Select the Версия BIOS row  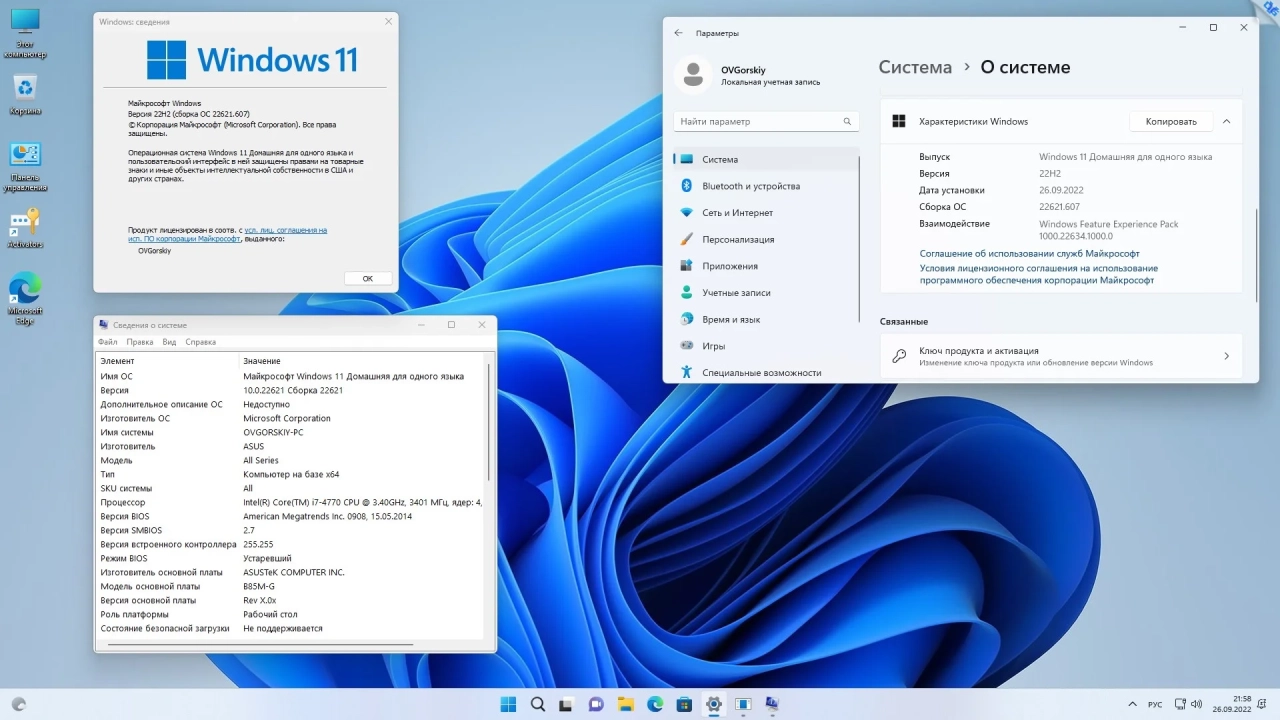click(290, 516)
